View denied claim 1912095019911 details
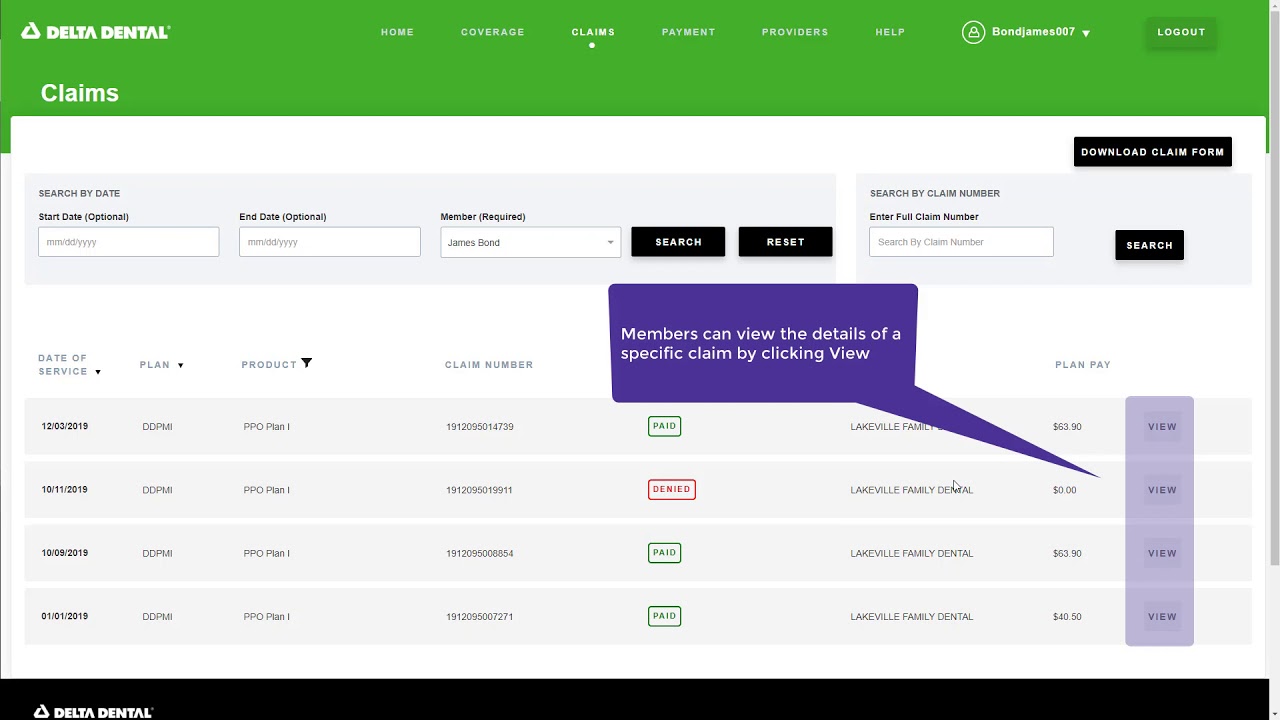The image size is (1280, 720). click(1162, 490)
